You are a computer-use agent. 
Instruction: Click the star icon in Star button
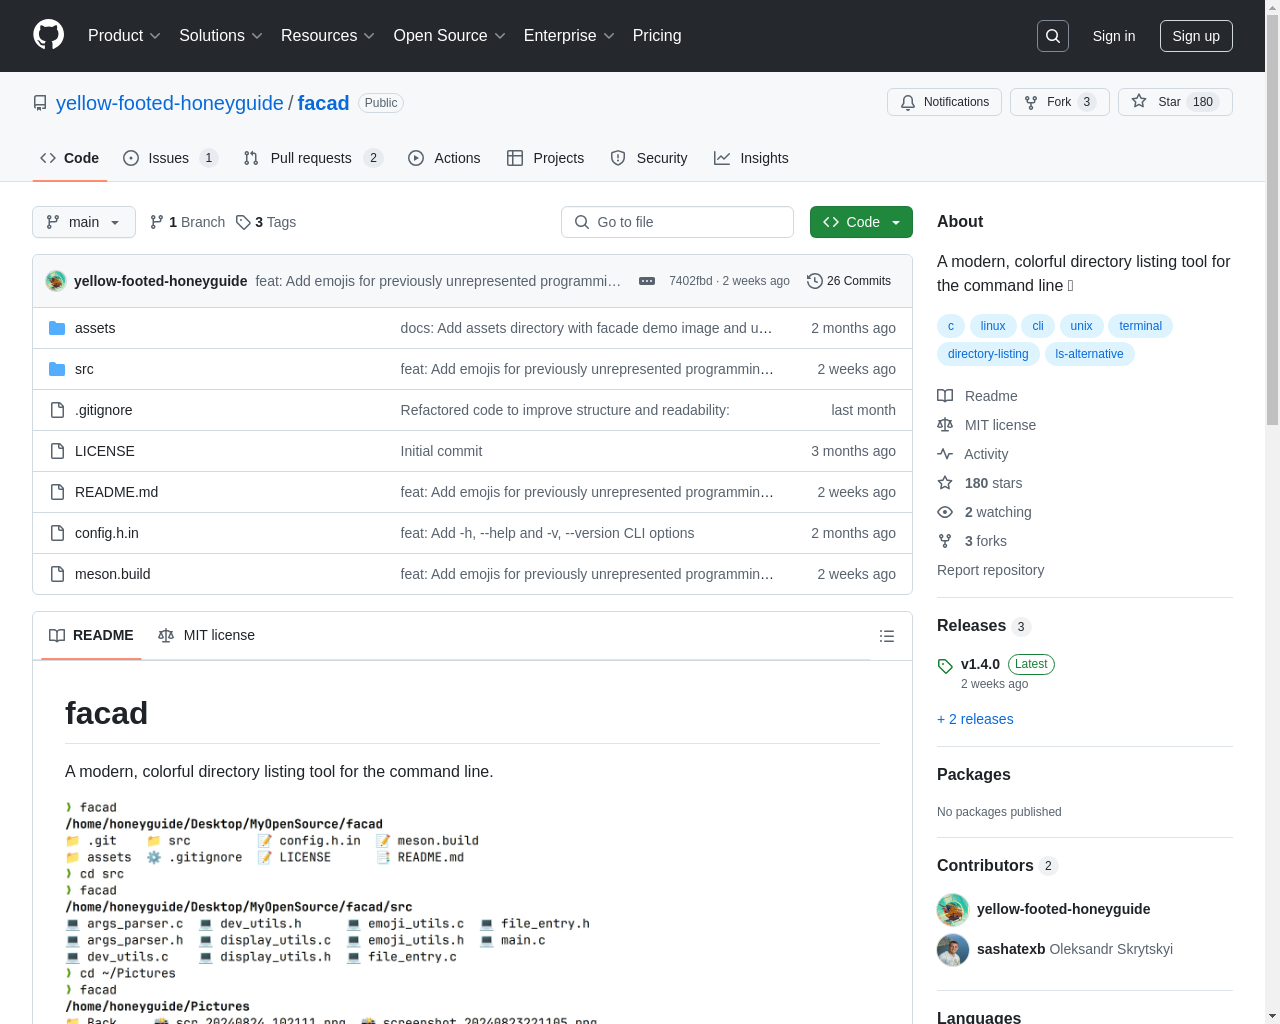[x=1139, y=102]
